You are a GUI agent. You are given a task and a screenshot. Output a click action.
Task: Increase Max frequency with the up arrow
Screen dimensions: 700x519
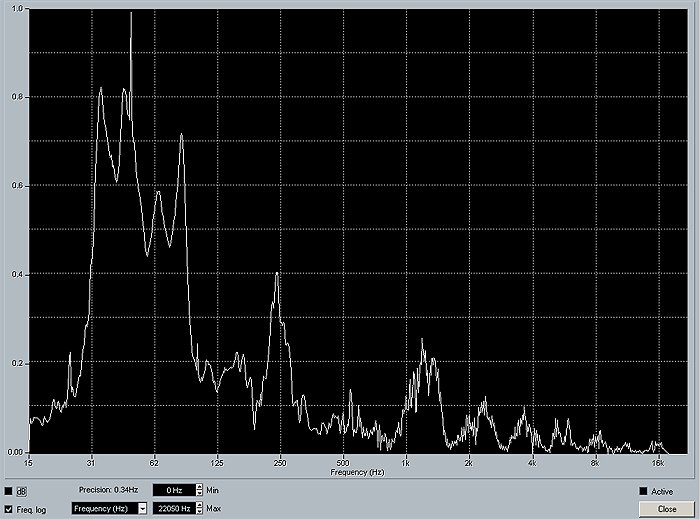tap(198, 505)
